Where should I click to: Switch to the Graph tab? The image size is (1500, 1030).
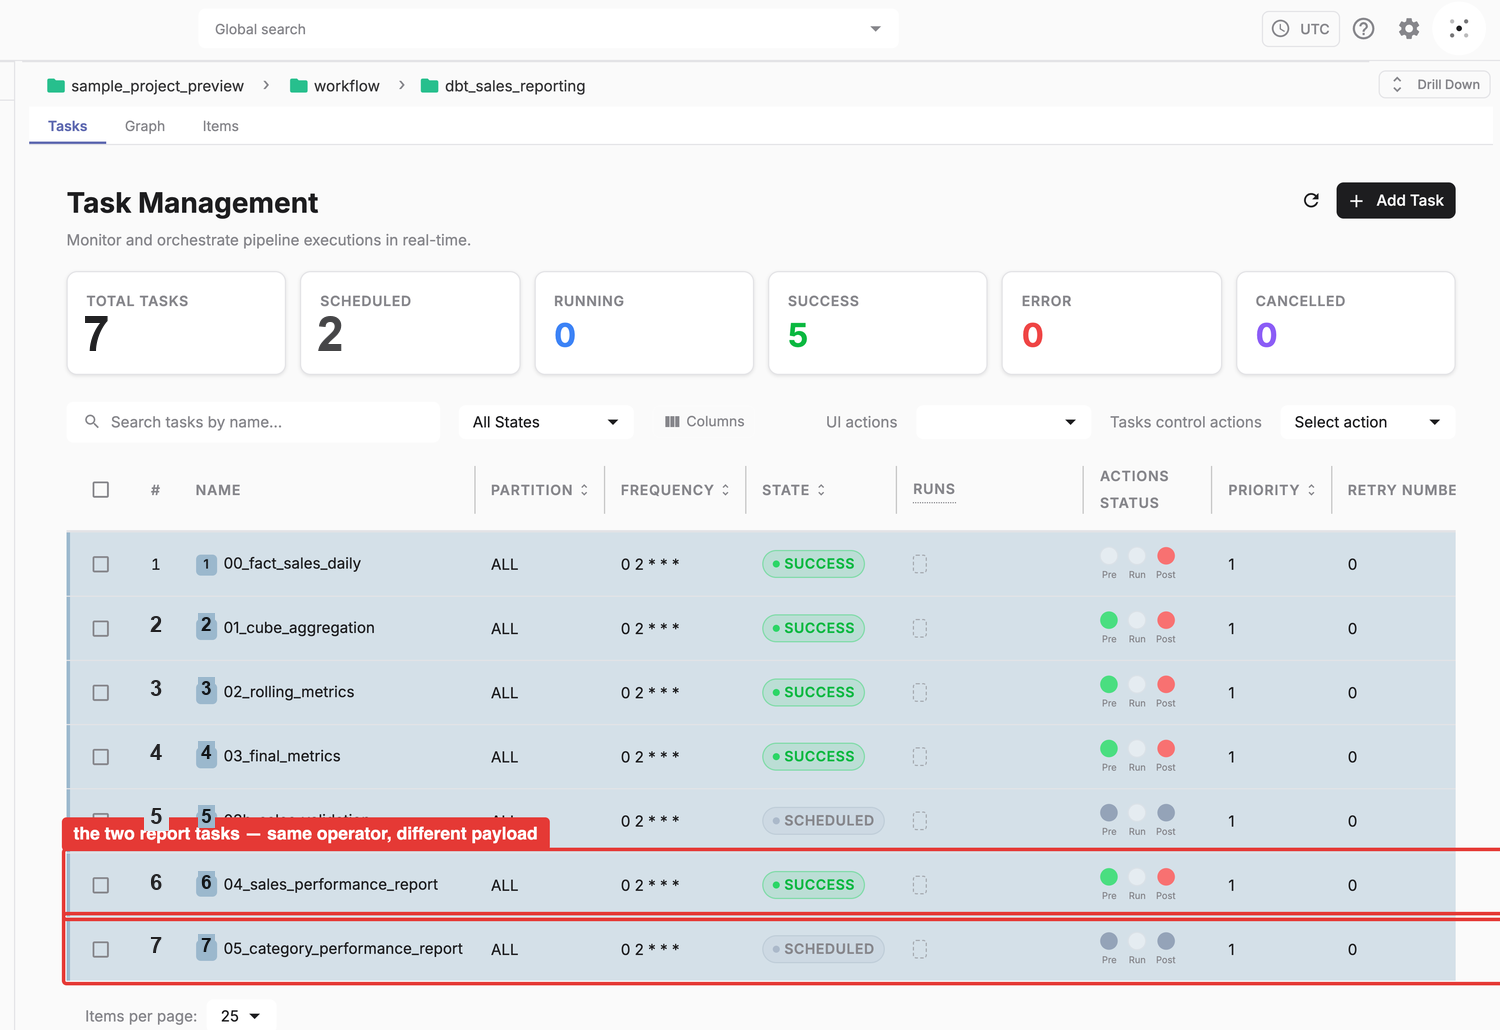[145, 126]
